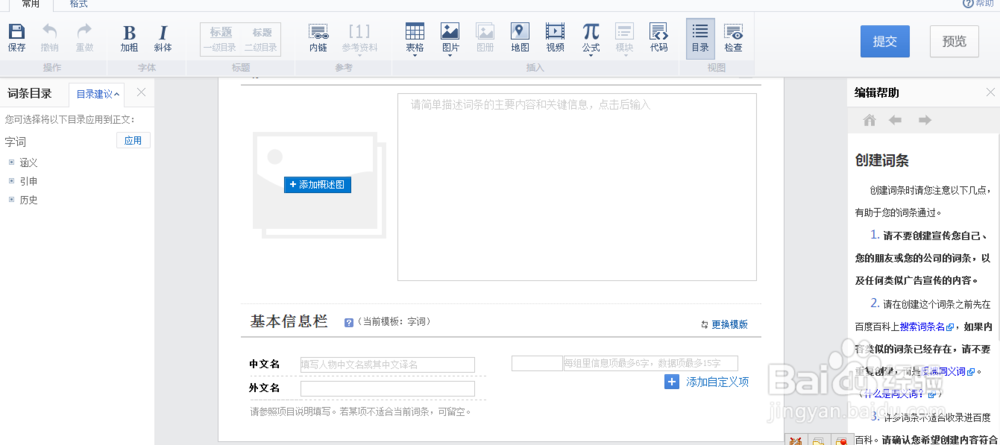The image size is (1000, 445).
Task: Click 更换模板 to change template
Action: click(x=724, y=324)
